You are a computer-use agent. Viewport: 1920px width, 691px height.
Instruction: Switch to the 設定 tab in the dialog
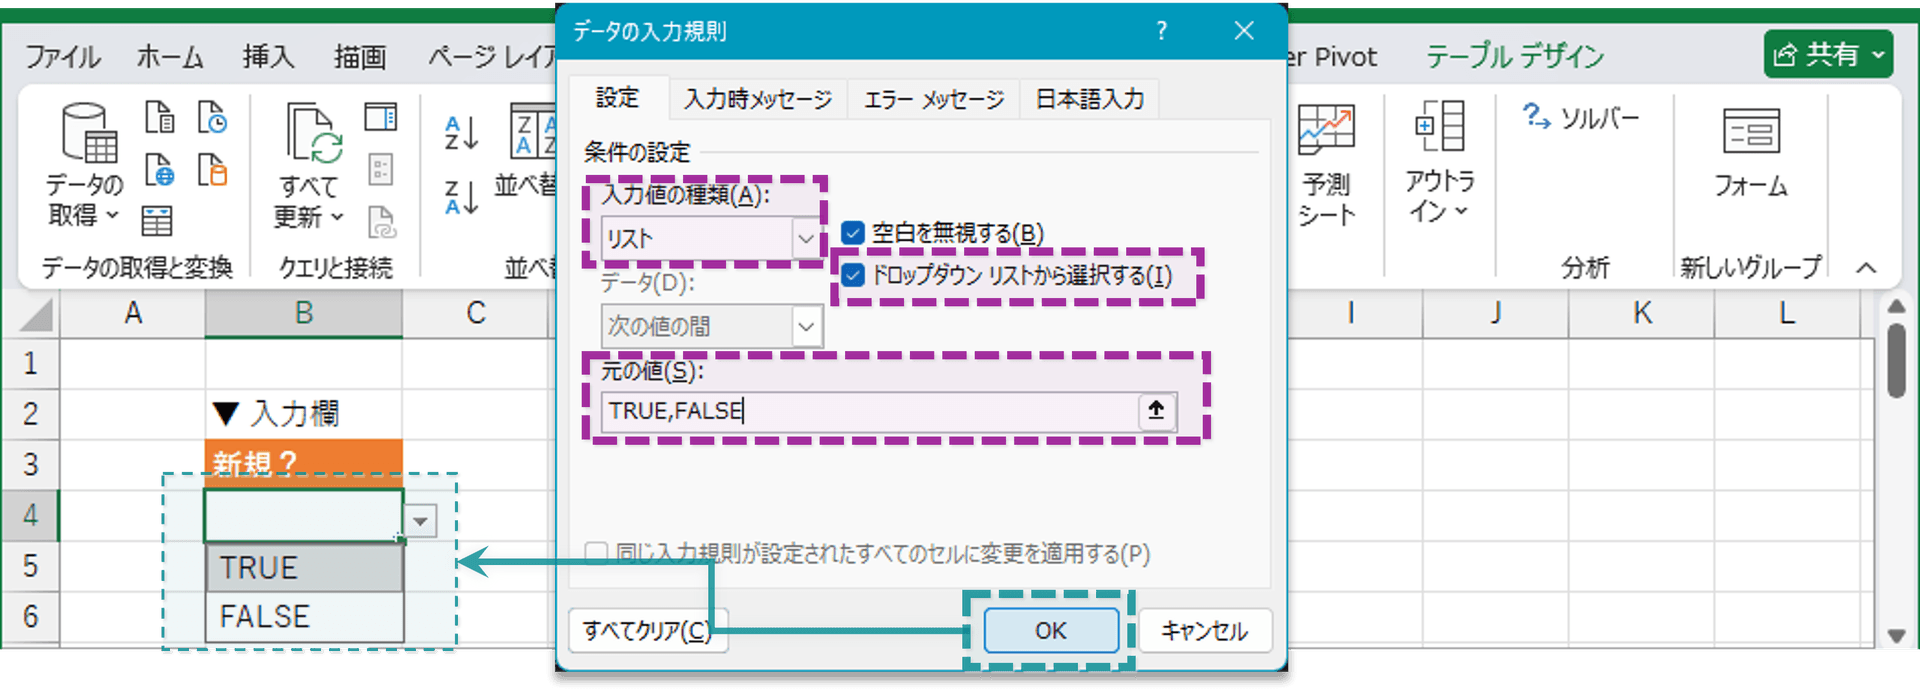(617, 97)
